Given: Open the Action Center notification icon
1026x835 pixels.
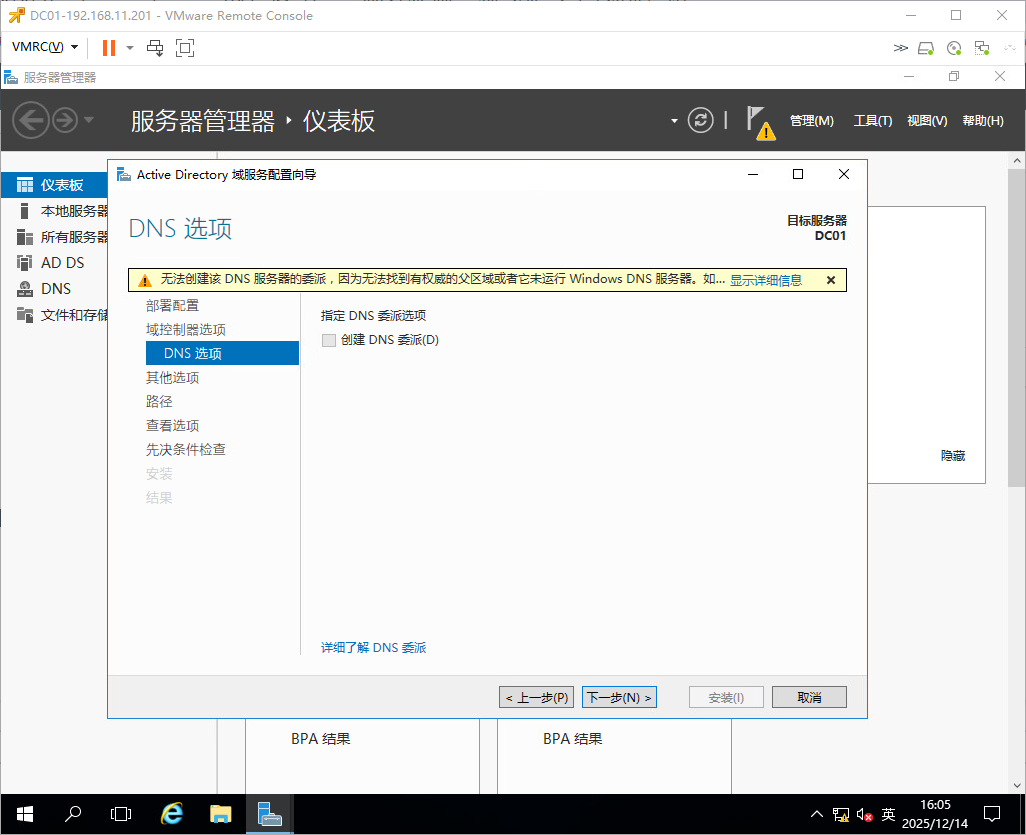Looking at the screenshot, I should coord(992,814).
